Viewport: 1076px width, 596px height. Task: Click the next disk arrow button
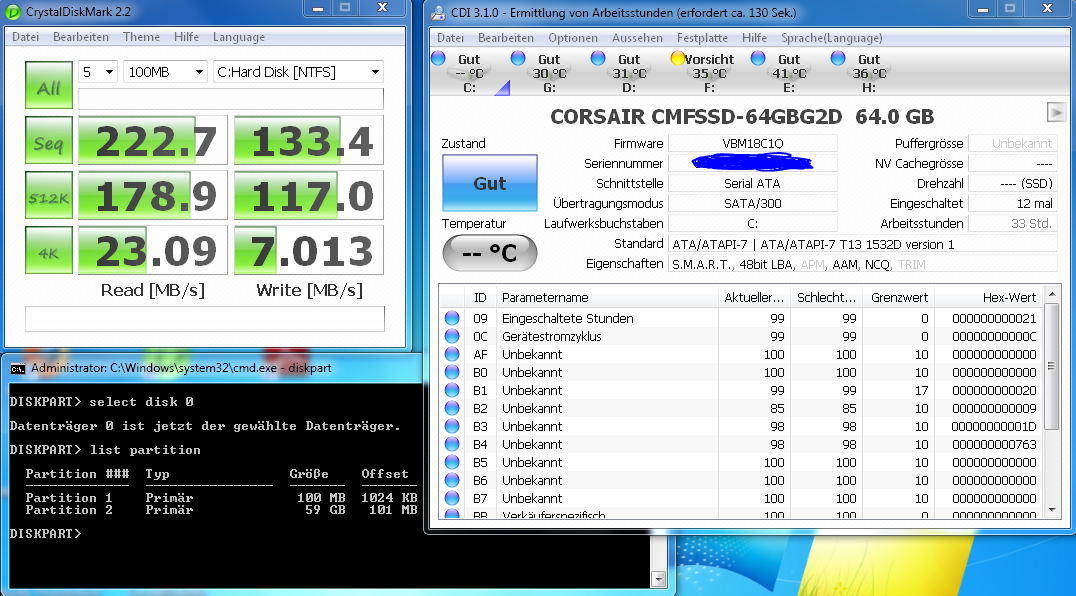coord(1056,112)
